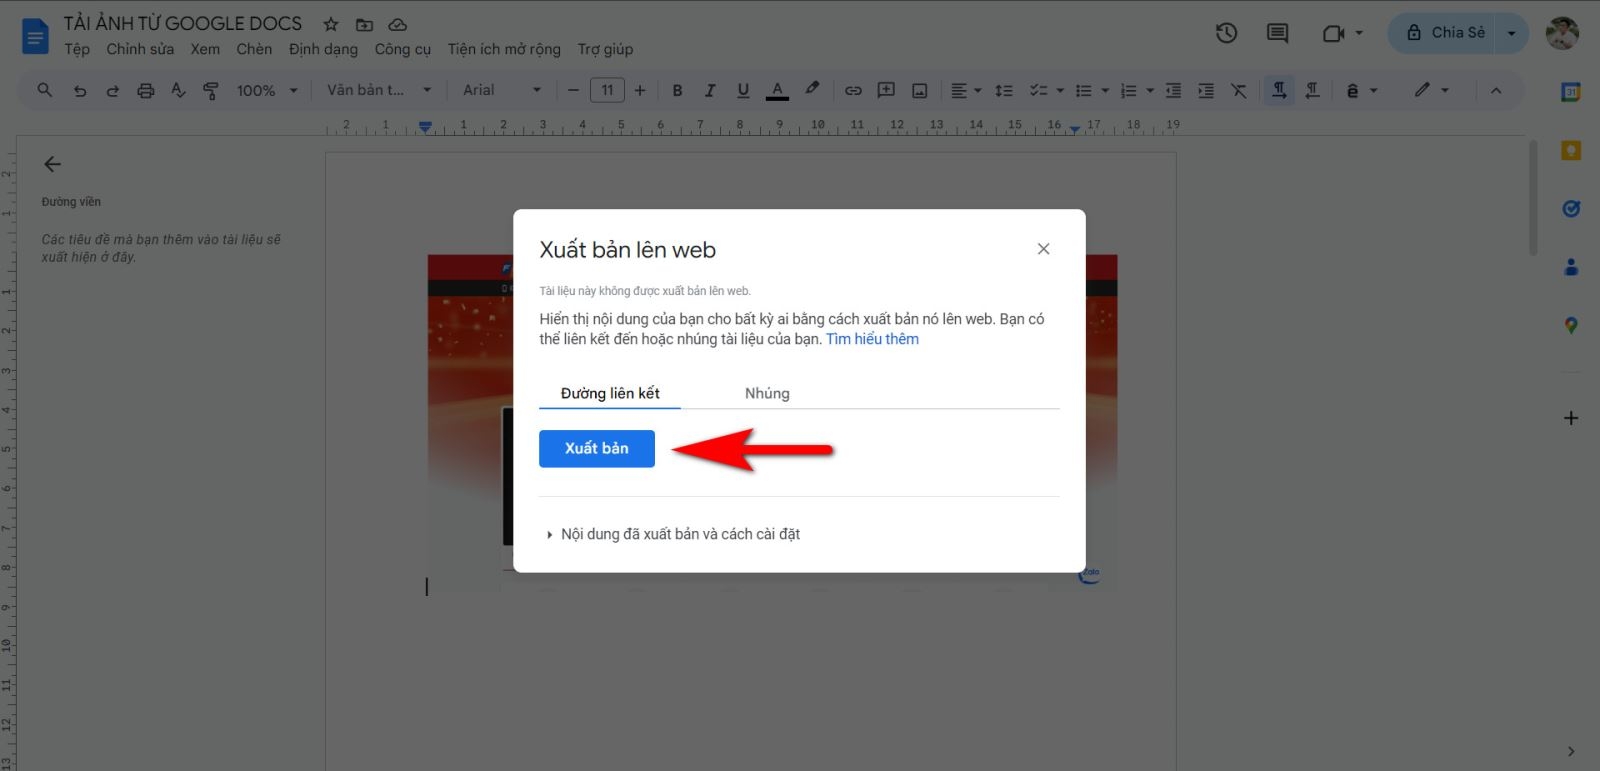Open the highlight color pen
Image resolution: width=1600 pixels, height=771 pixels.
coord(812,90)
